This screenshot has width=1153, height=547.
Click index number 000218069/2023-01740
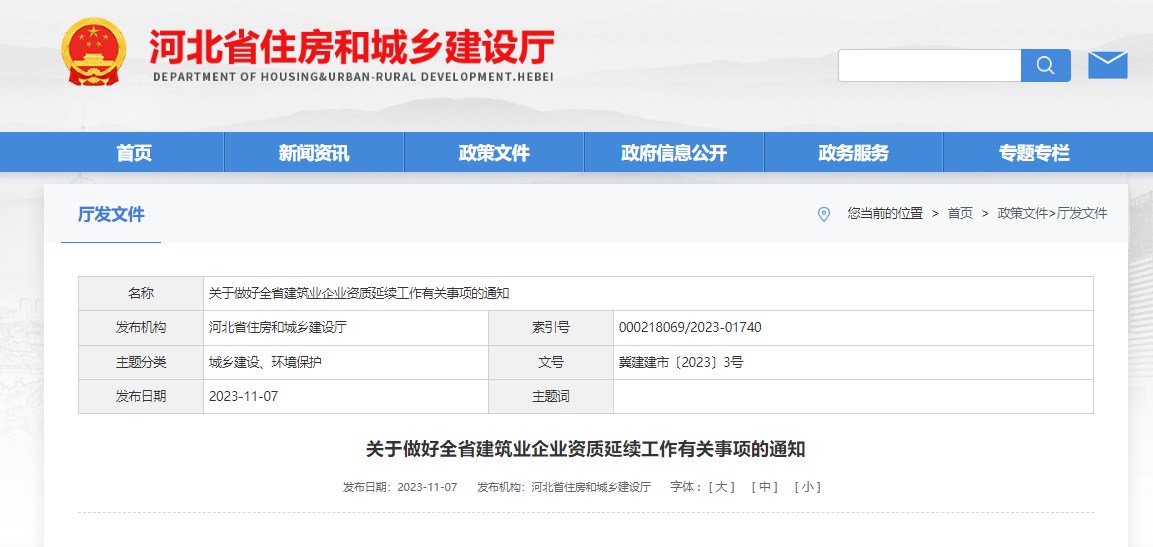690,328
